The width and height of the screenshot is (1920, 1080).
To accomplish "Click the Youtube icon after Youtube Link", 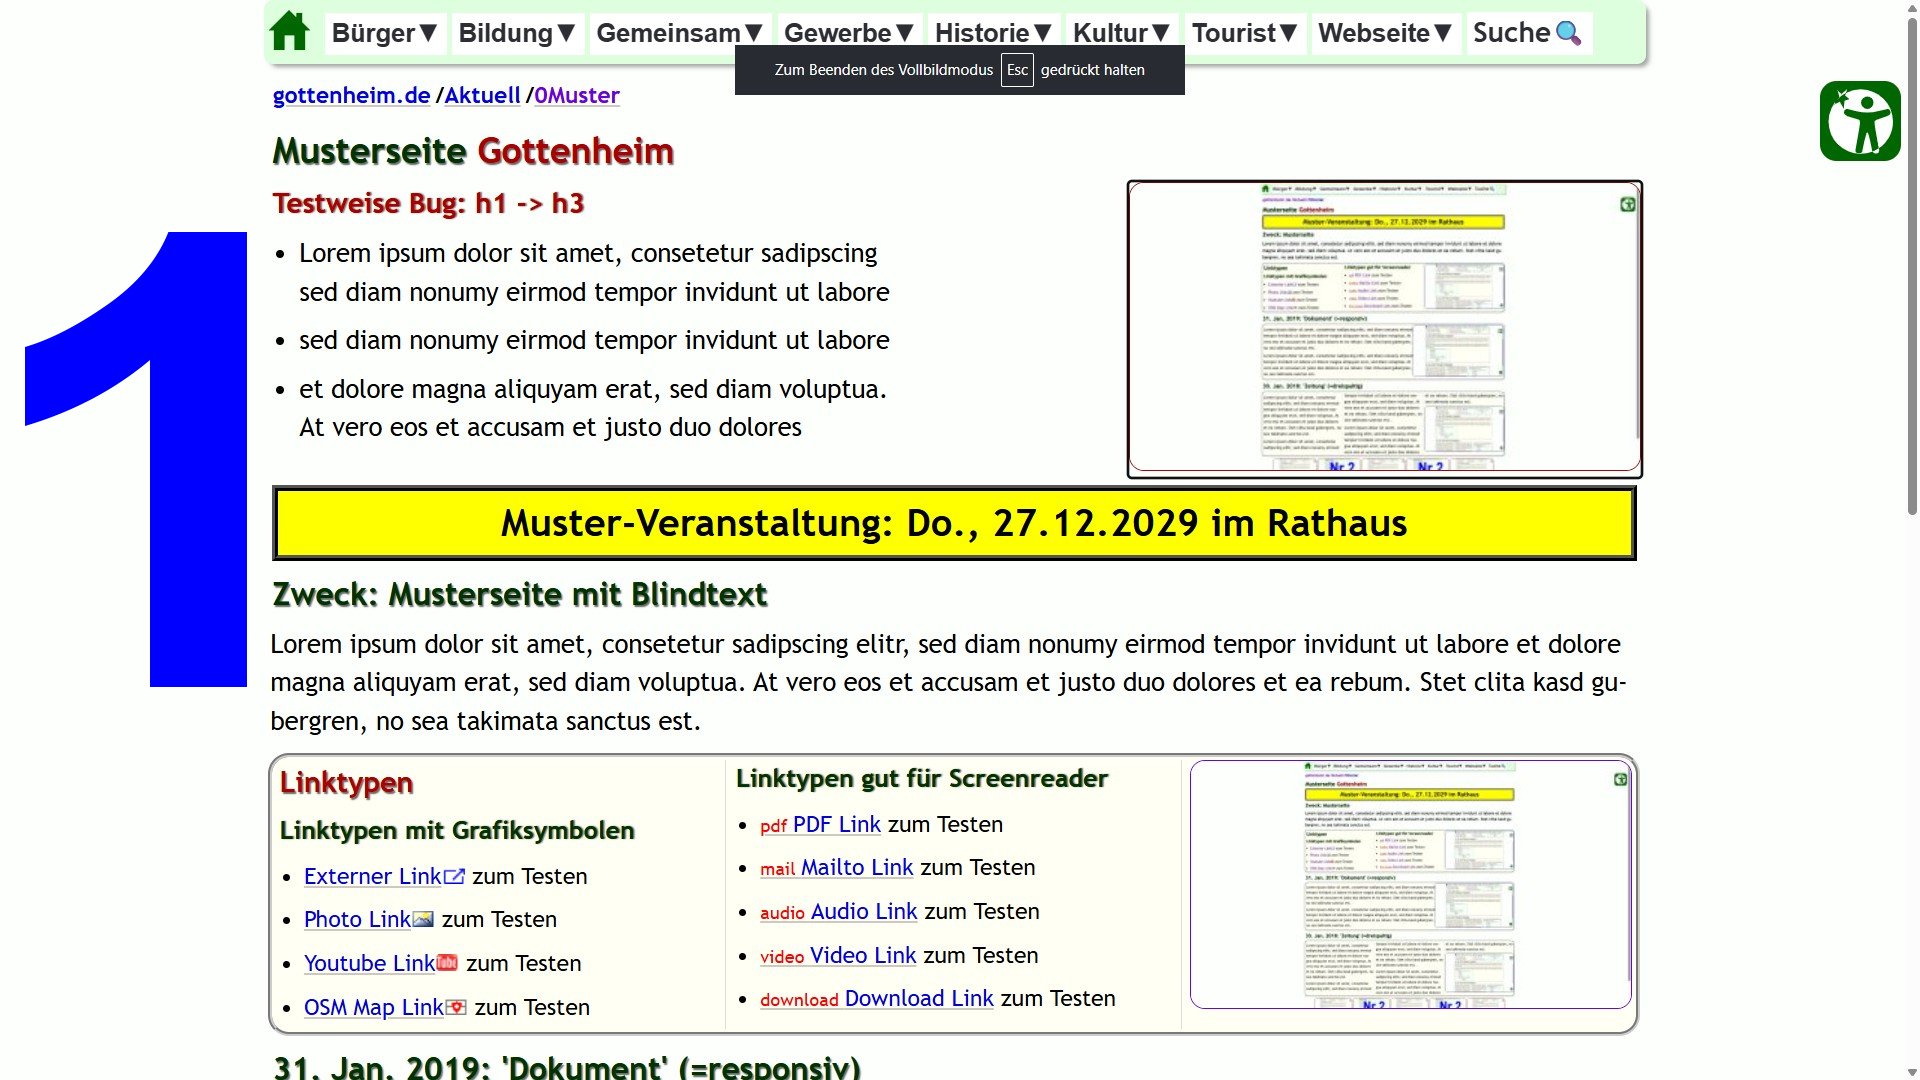I will click(448, 963).
